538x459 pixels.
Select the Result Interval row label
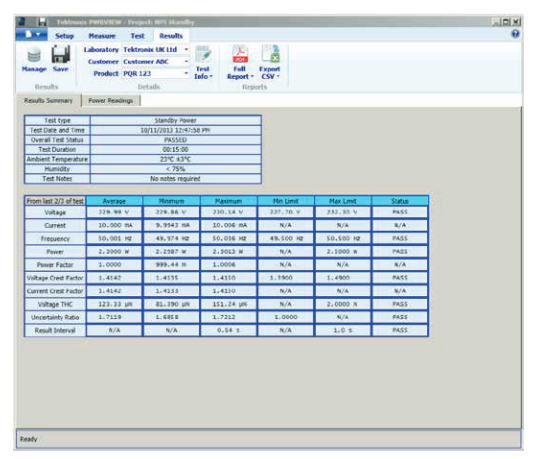tap(55, 330)
